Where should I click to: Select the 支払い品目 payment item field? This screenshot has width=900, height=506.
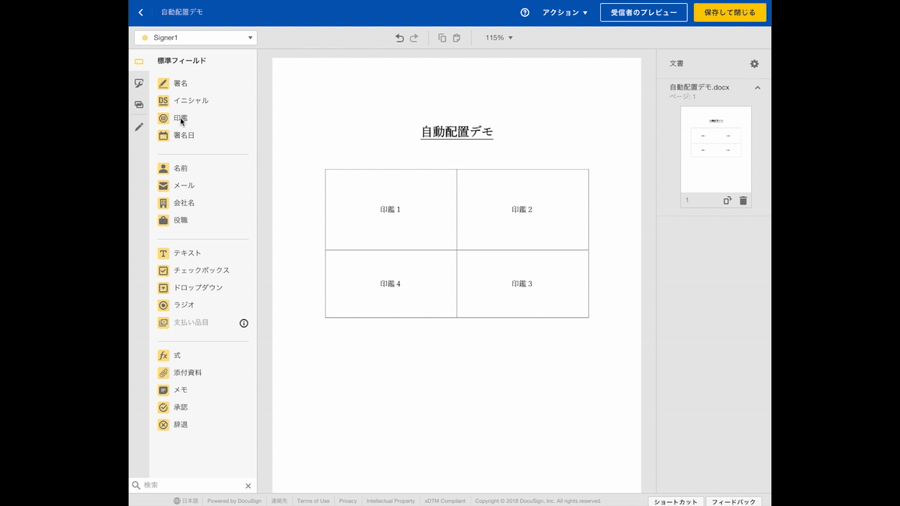(184, 322)
